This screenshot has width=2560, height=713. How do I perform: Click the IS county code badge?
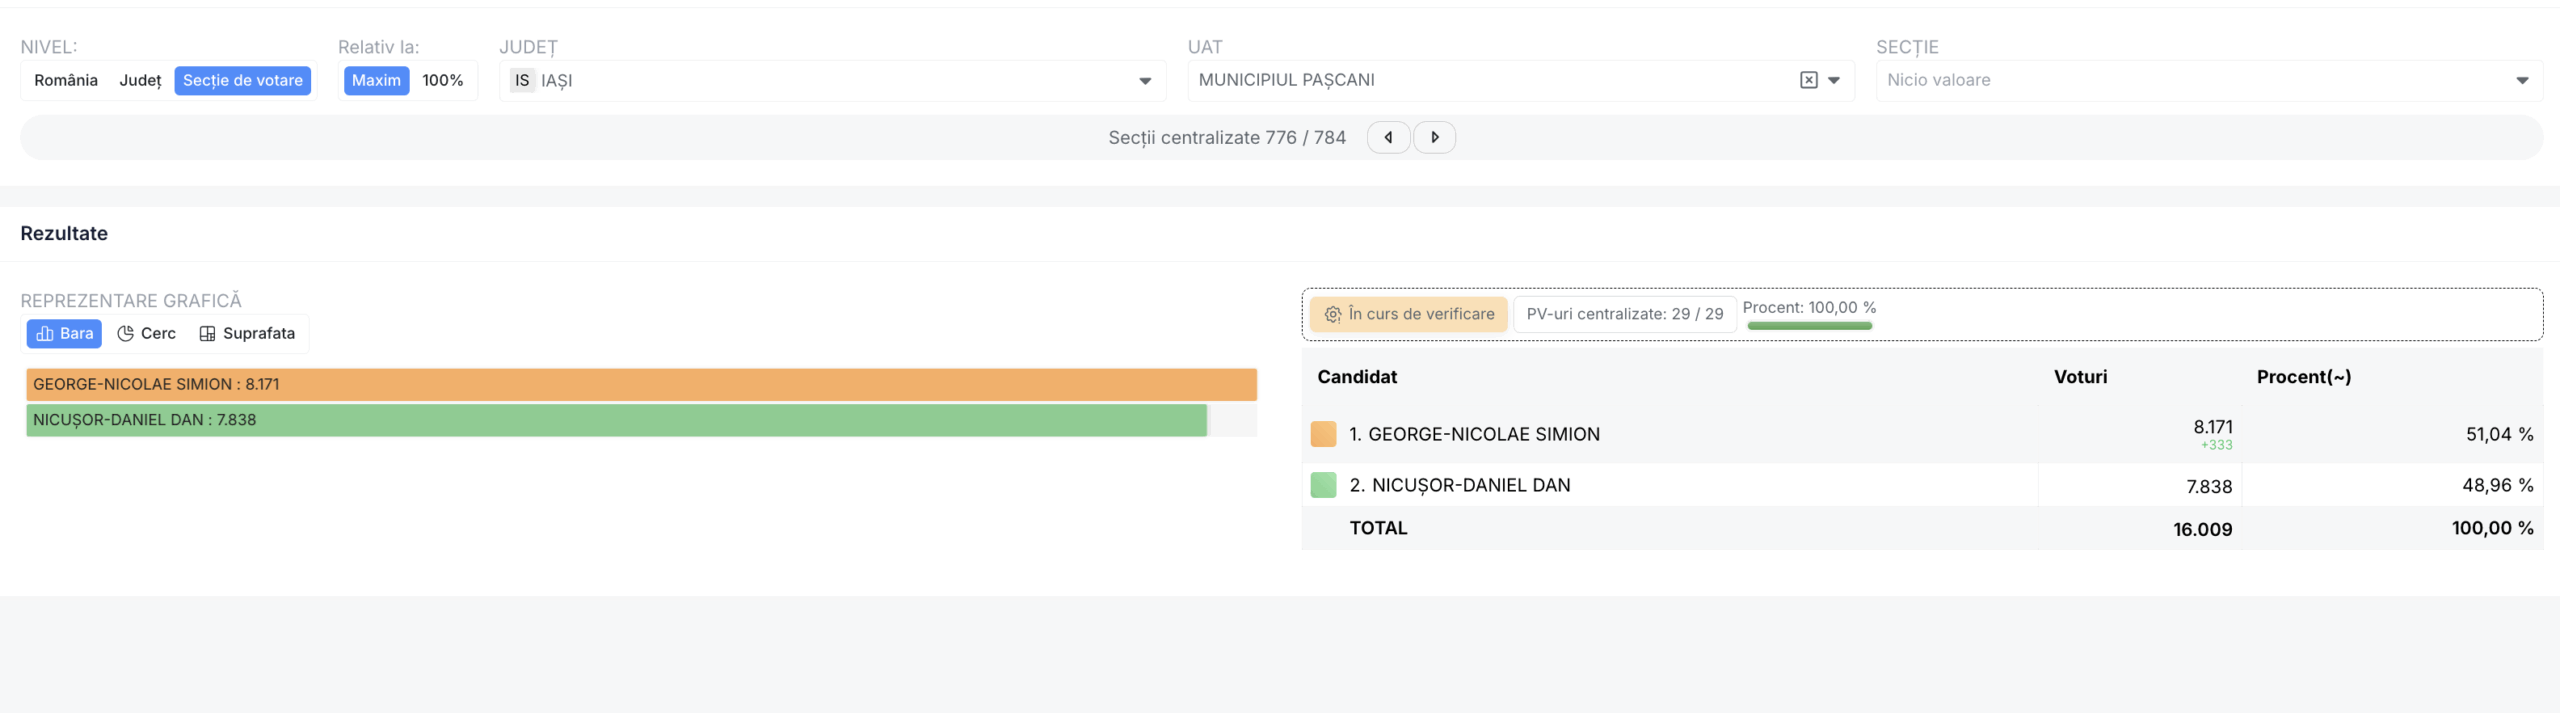(x=522, y=80)
